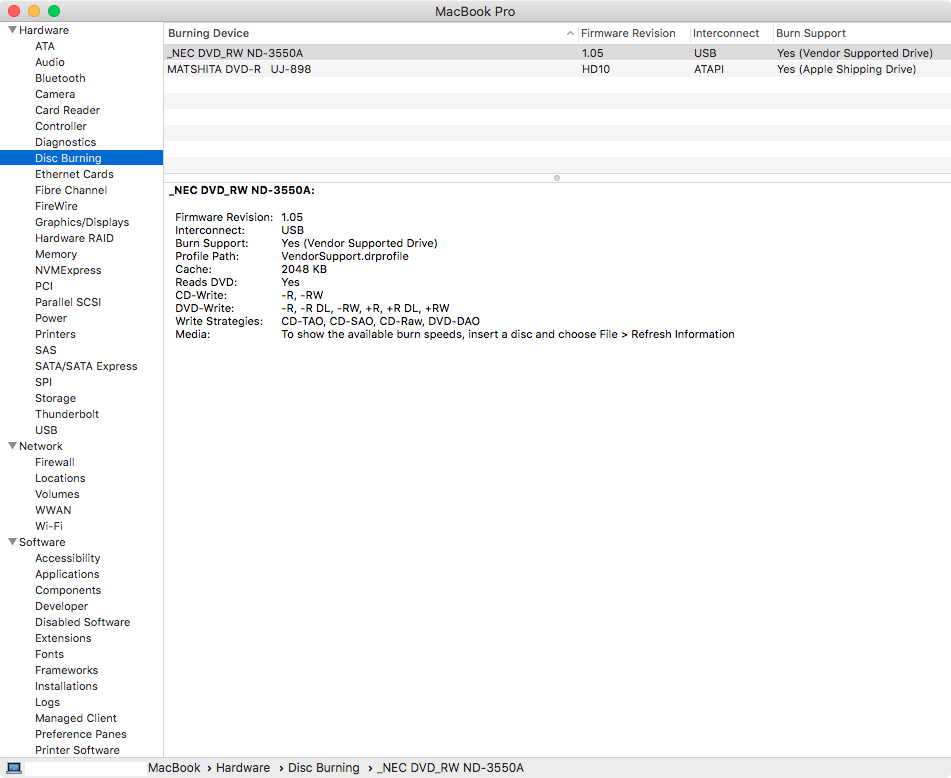The image size is (951, 778).
Task: Select Hardware RAID category
Action: (74, 238)
